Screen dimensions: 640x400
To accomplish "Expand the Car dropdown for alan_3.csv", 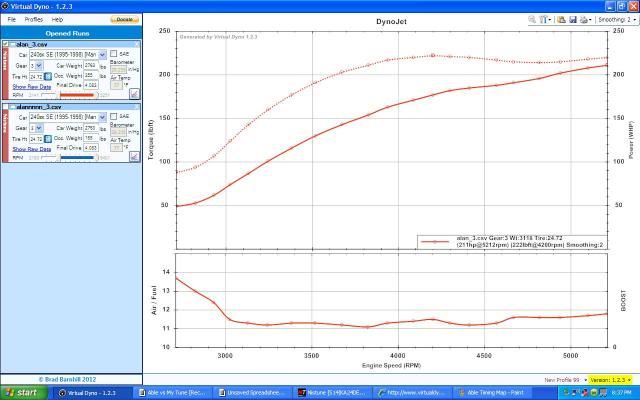I will [102, 54].
